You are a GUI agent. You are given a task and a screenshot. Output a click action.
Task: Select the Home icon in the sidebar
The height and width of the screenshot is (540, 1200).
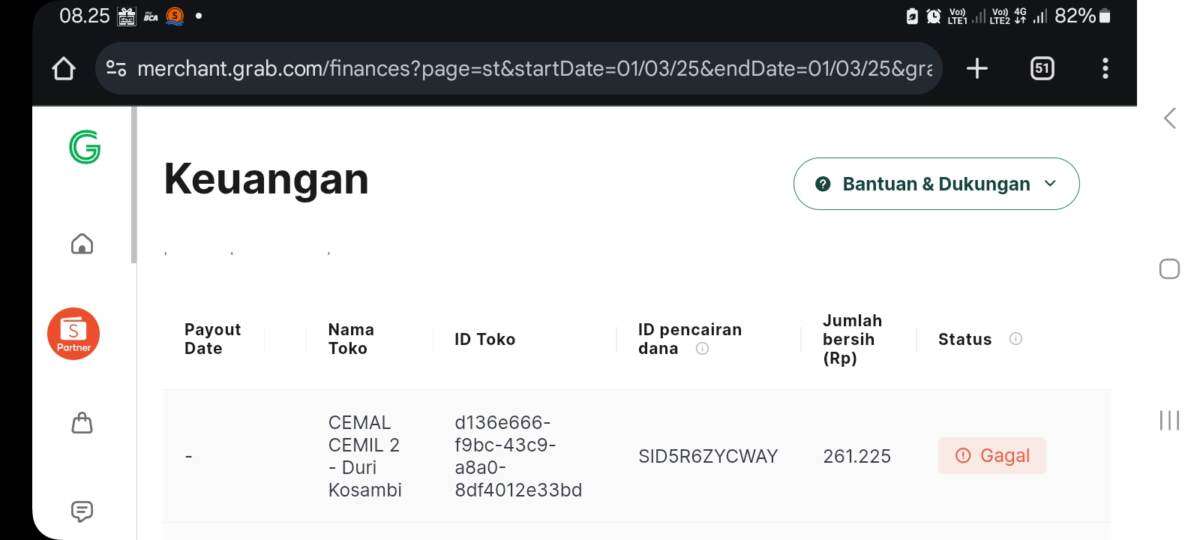click(x=82, y=243)
